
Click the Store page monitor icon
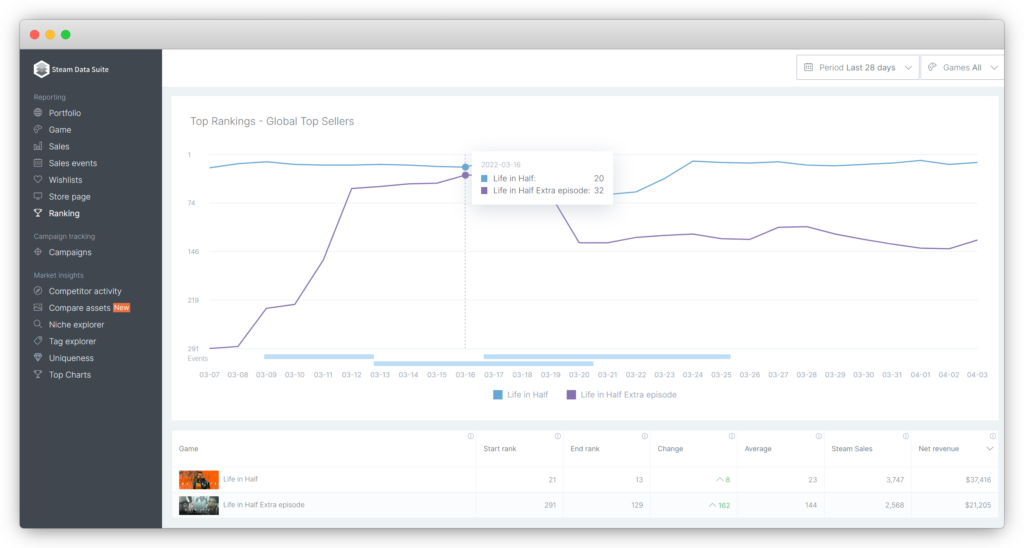click(x=38, y=196)
